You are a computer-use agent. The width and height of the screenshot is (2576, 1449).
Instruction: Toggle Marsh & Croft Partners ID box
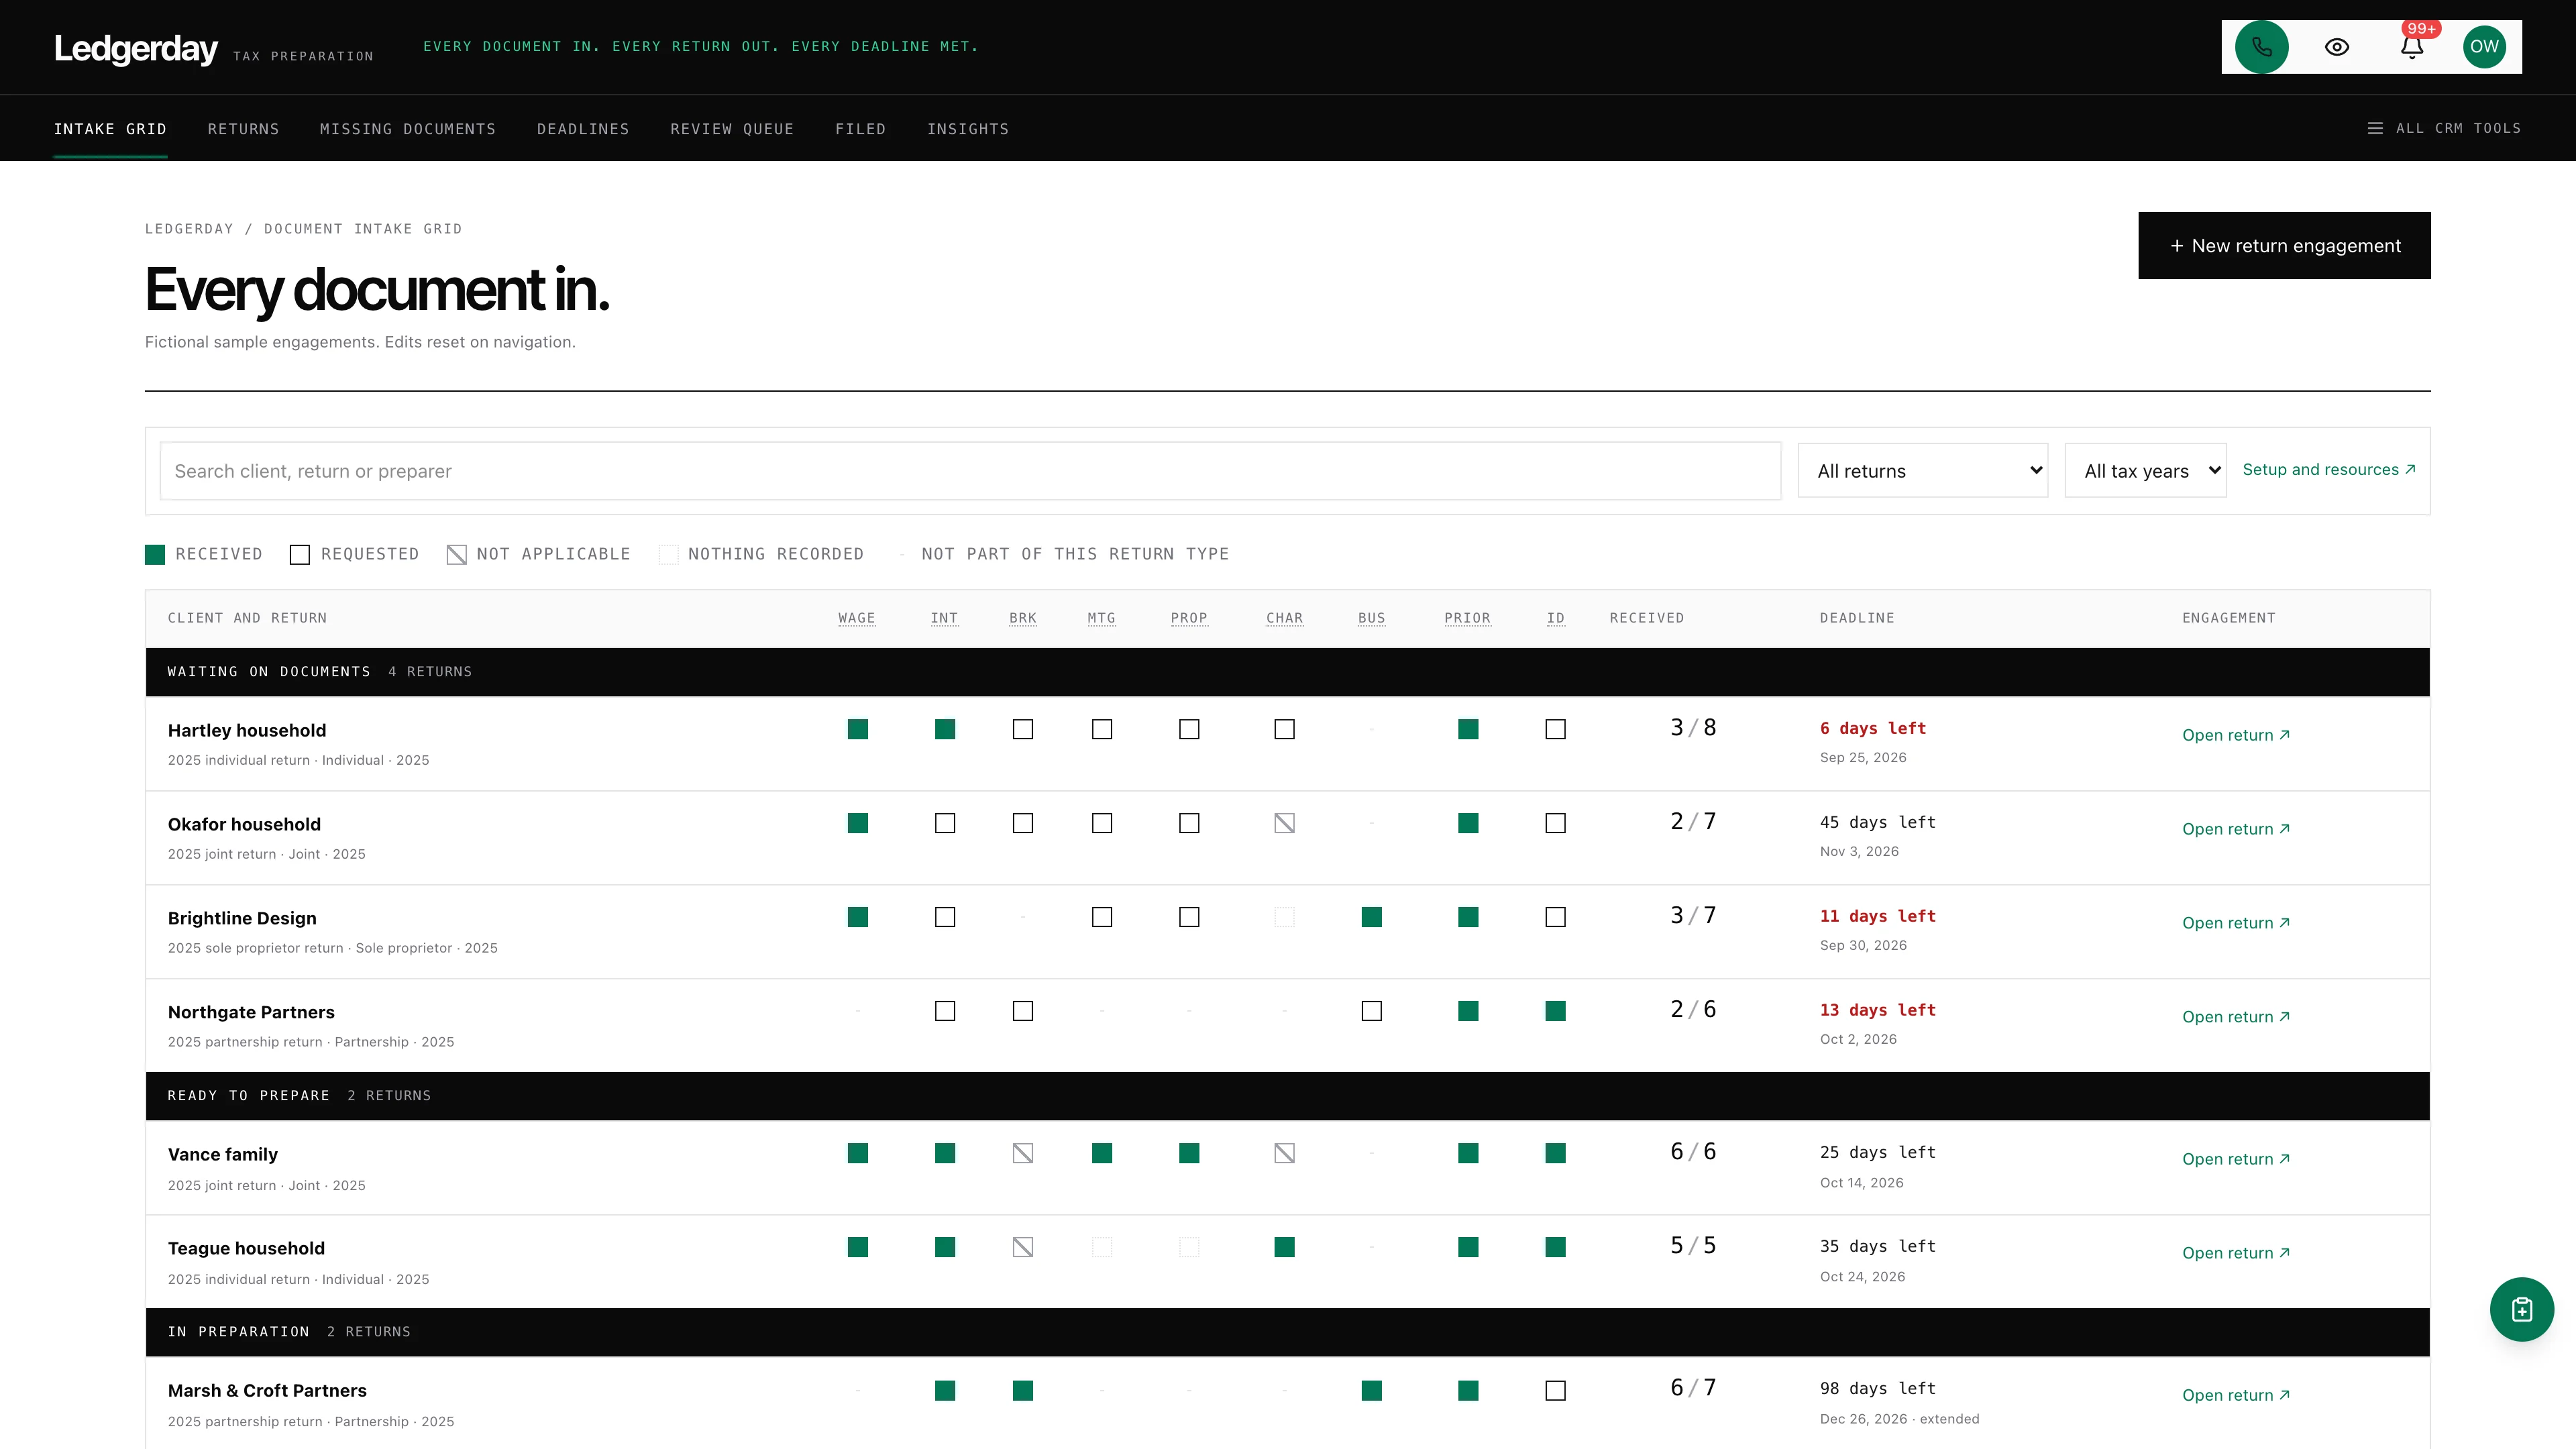1555,1390
